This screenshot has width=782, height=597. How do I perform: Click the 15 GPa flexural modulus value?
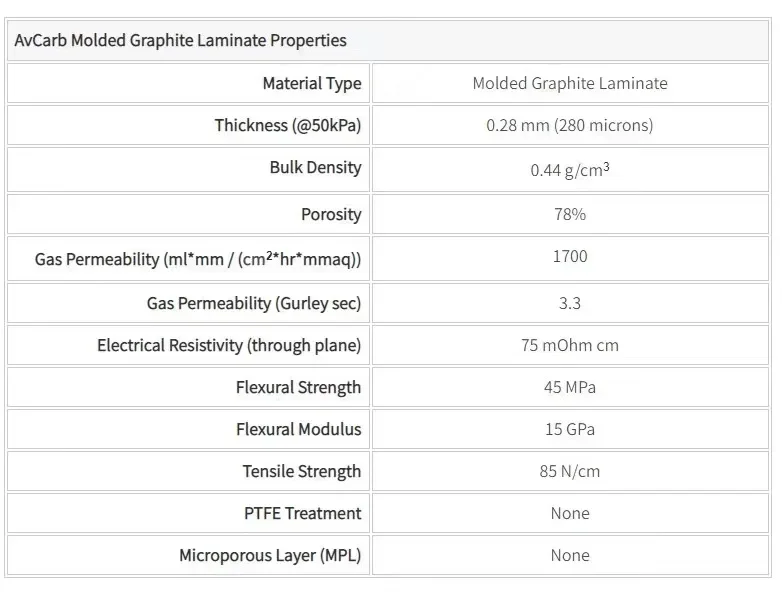[569, 429]
